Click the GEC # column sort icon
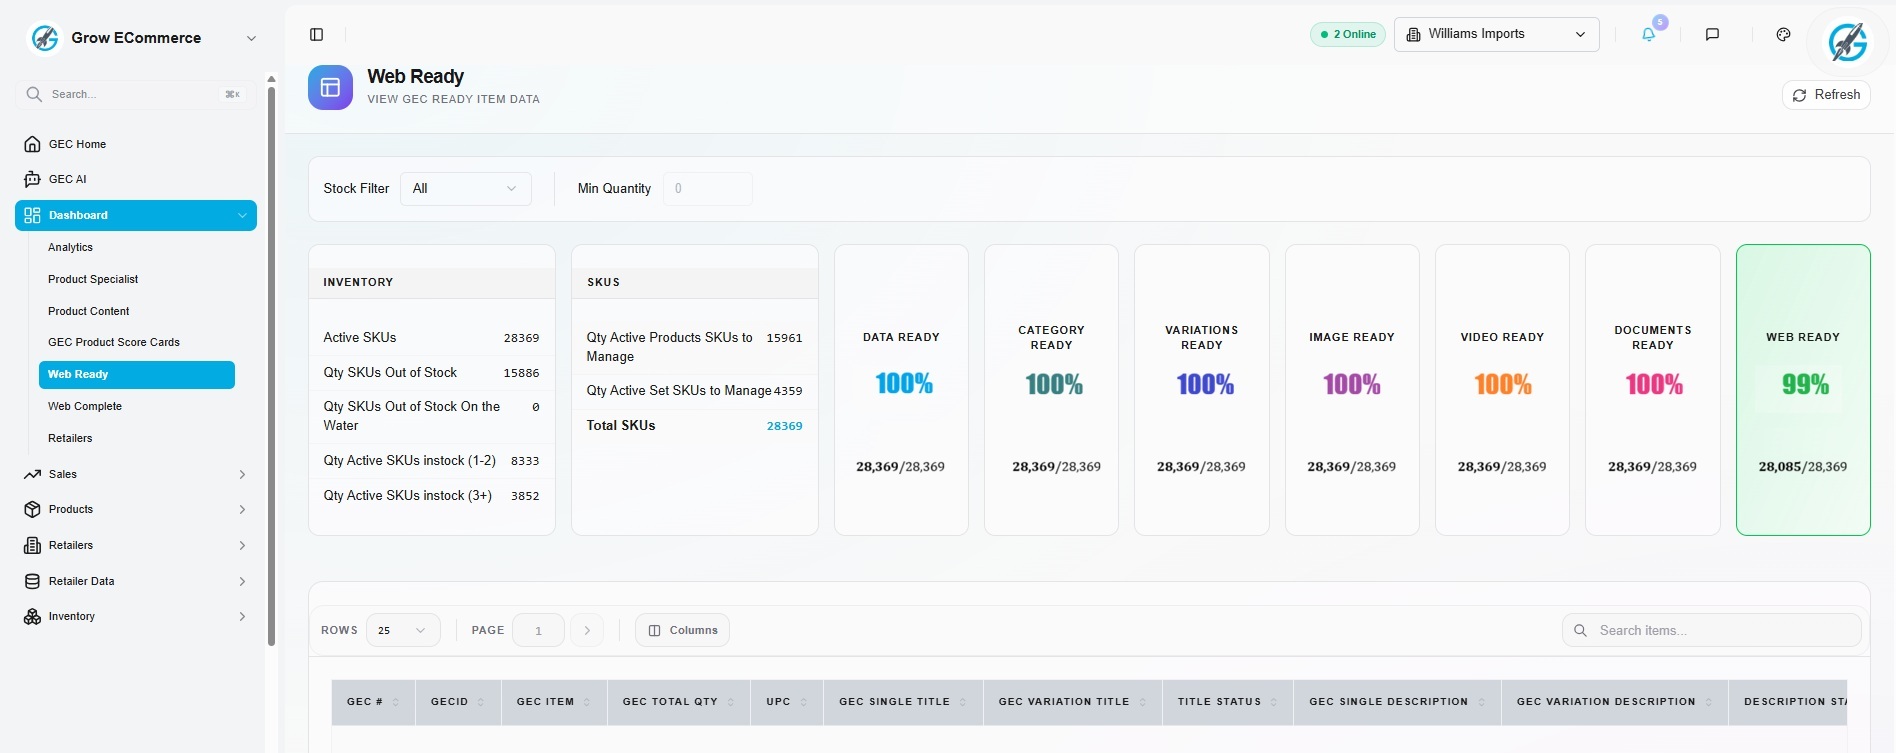 click(396, 702)
